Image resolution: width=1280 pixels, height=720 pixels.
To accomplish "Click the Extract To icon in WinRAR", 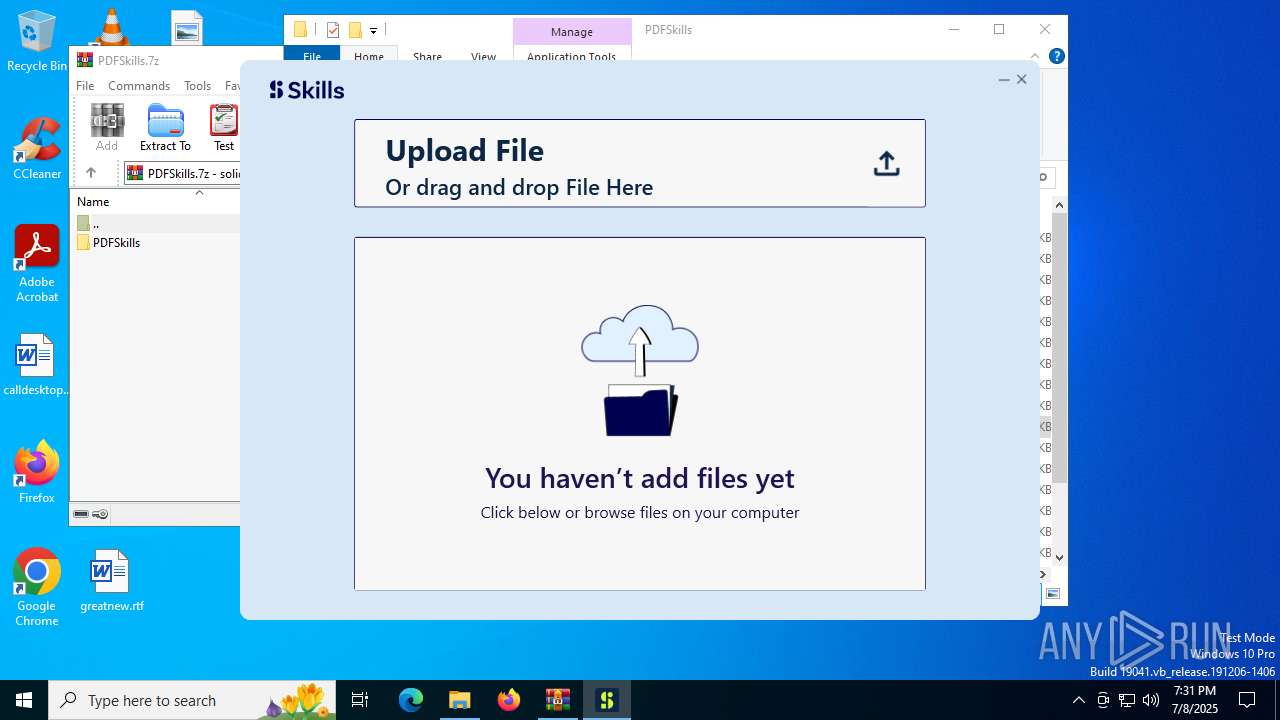I will (165, 128).
